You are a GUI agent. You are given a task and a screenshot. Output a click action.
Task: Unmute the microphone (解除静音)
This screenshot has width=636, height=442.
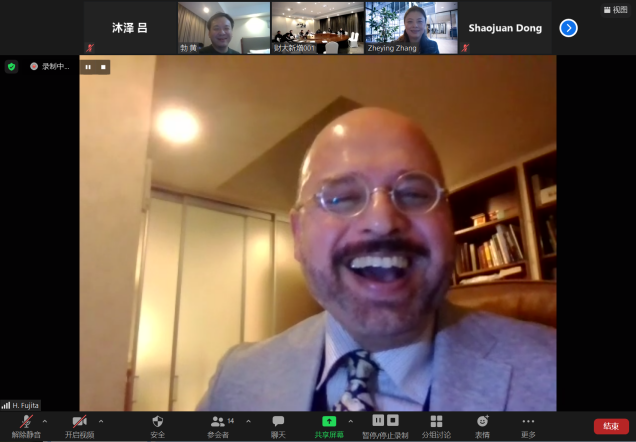click(x=27, y=423)
